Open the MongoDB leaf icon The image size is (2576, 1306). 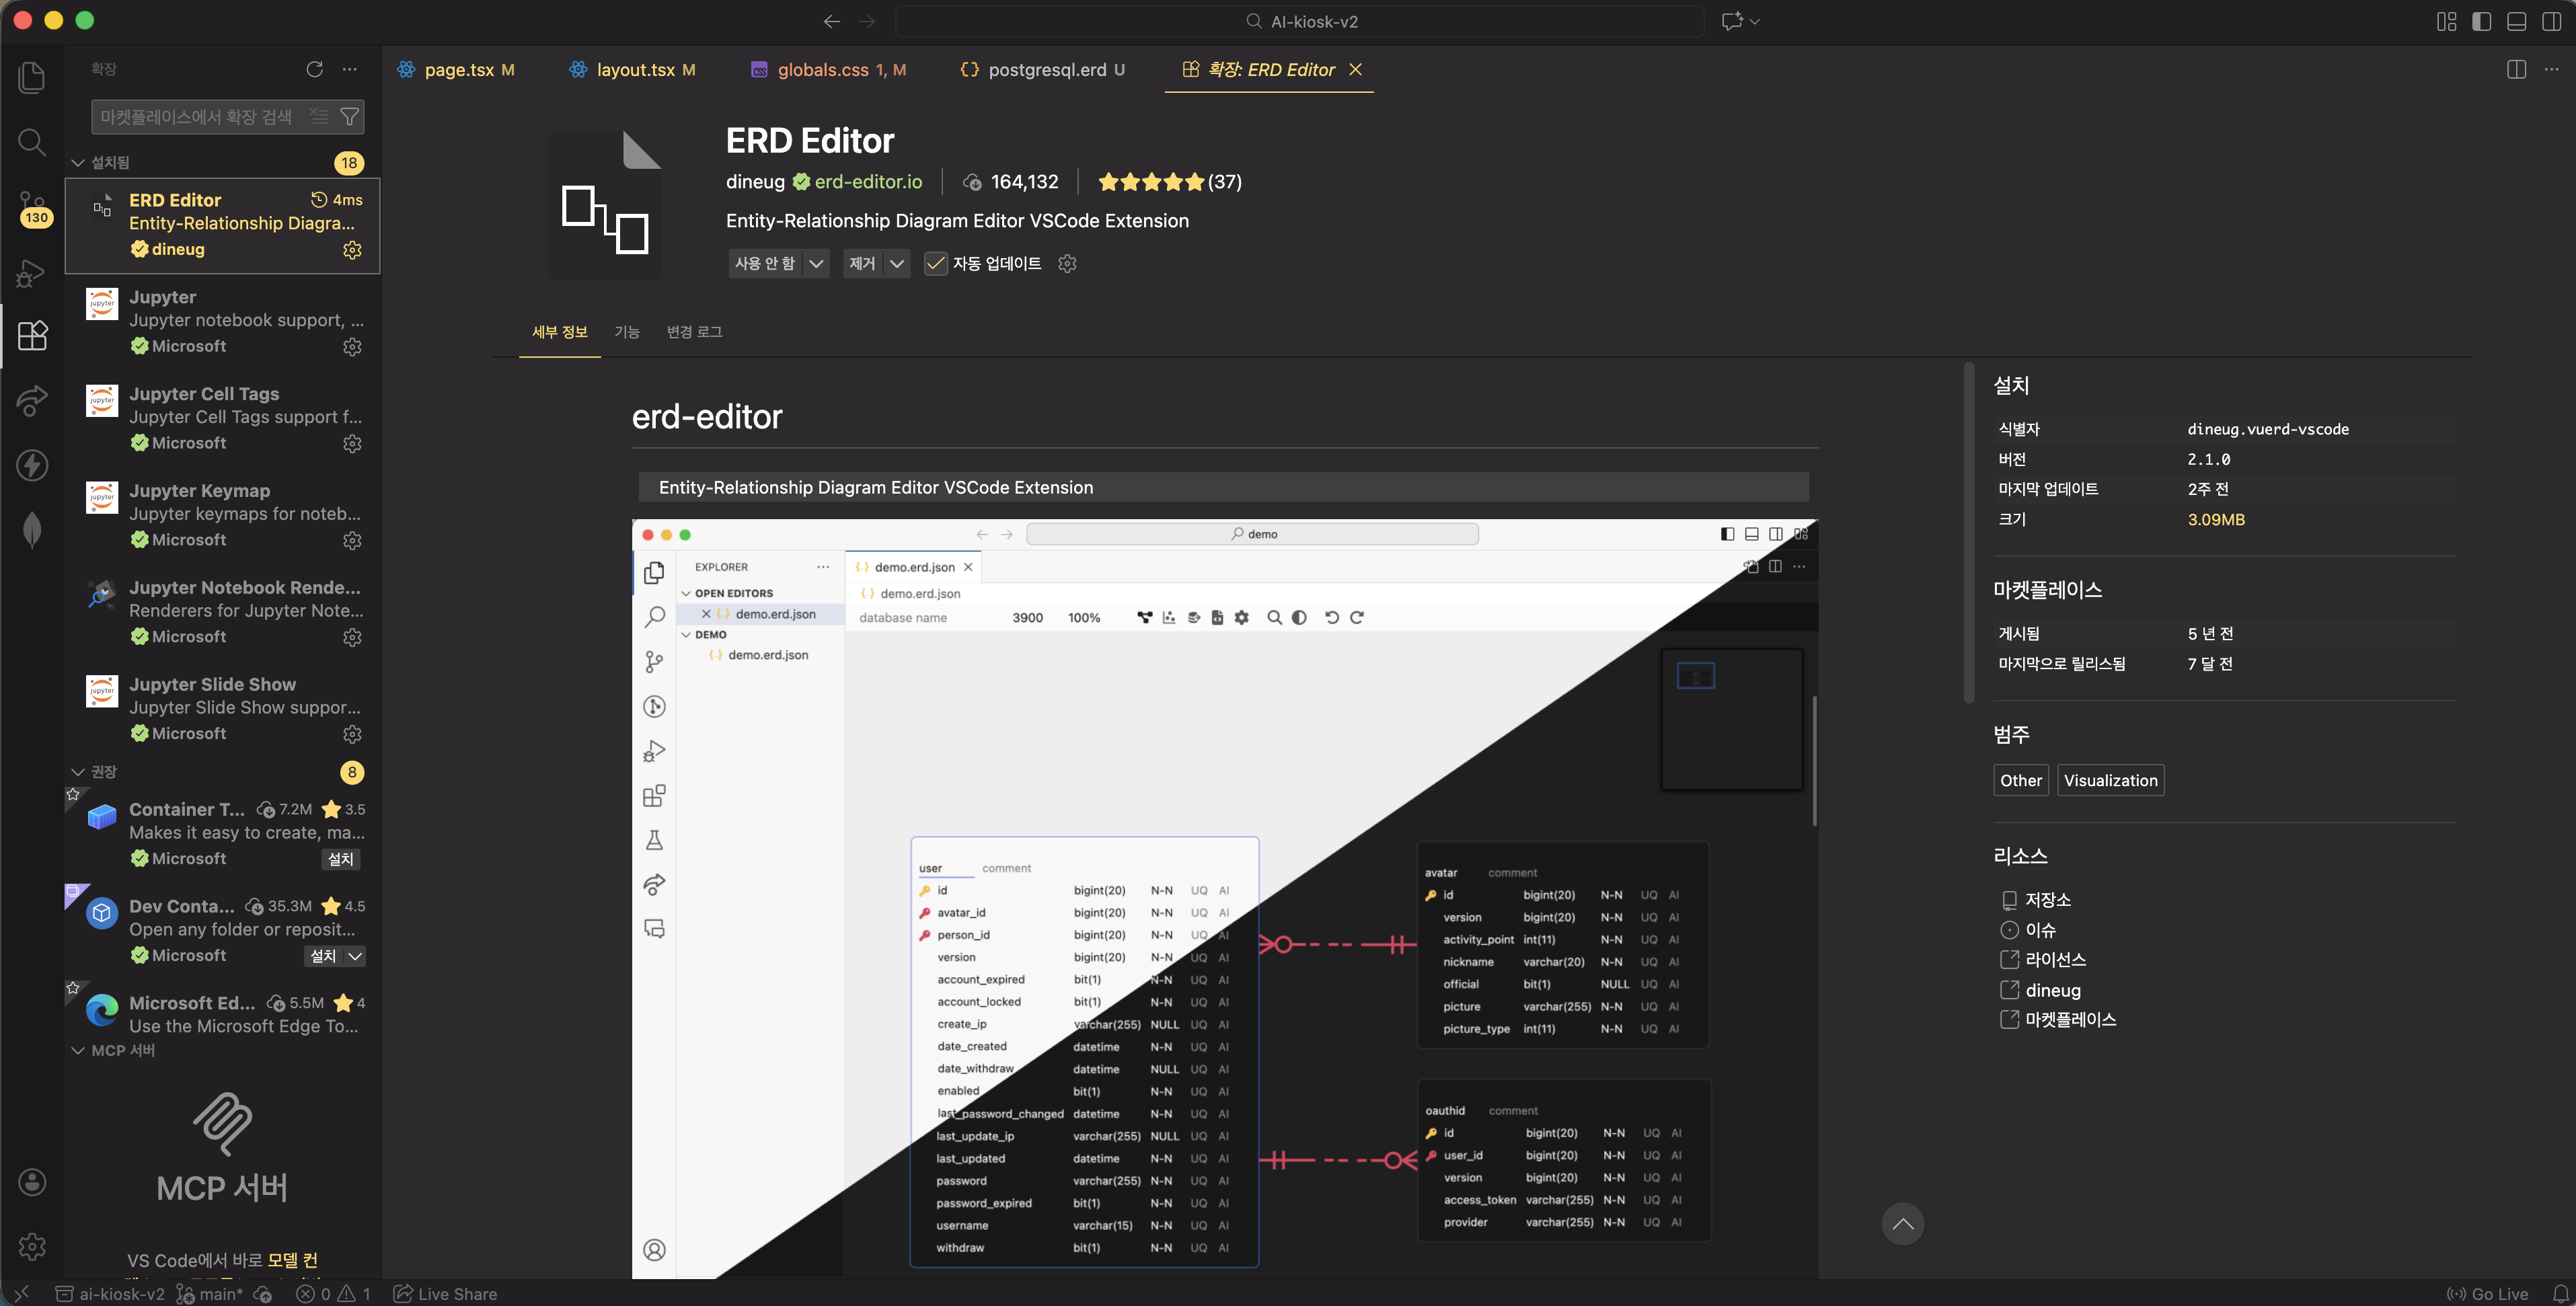click(32, 529)
